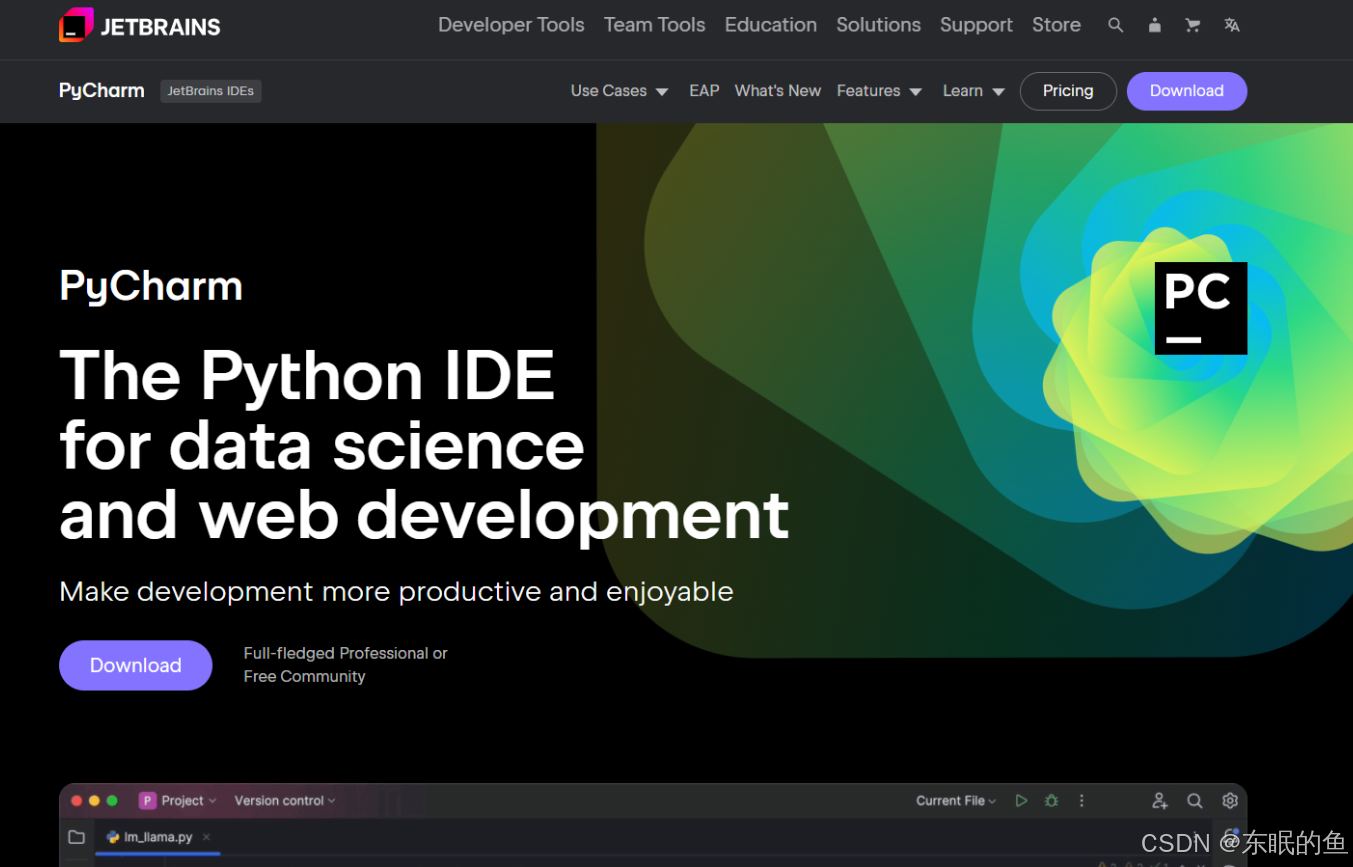
Task: Click the PyCharm product name in sub-navigation
Action: [x=102, y=91]
